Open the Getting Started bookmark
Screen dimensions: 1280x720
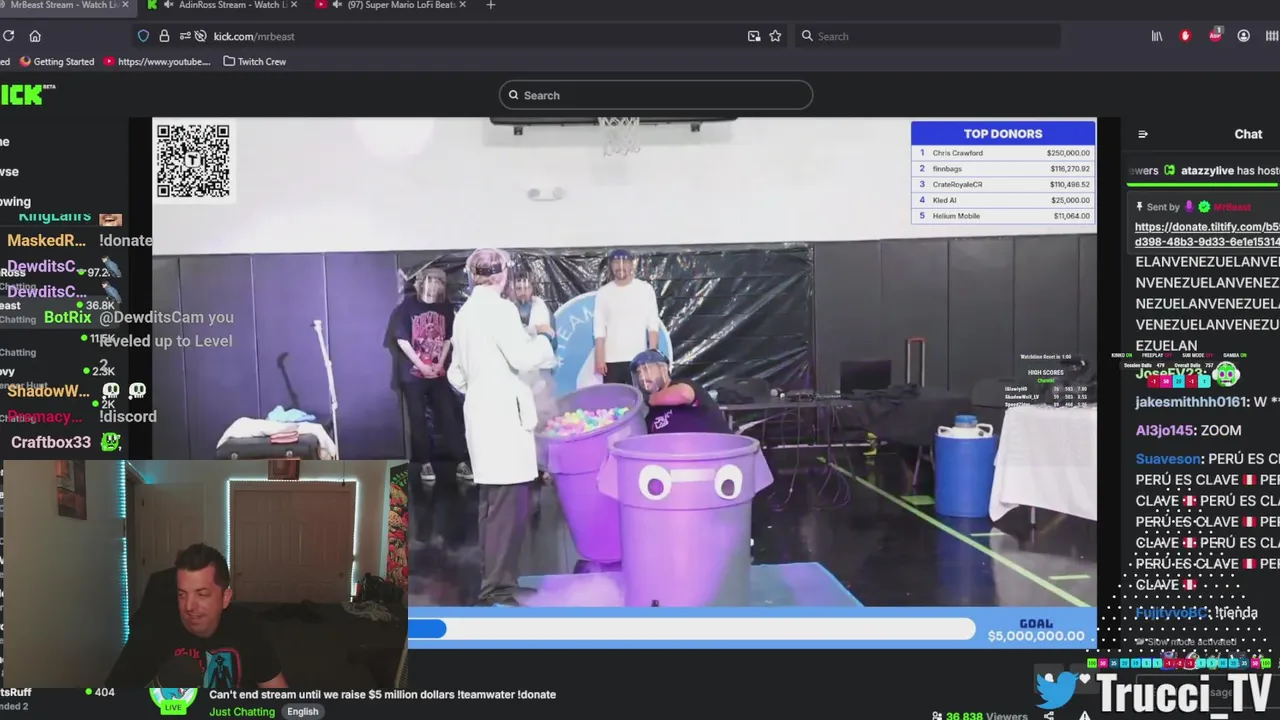pos(57,61)
